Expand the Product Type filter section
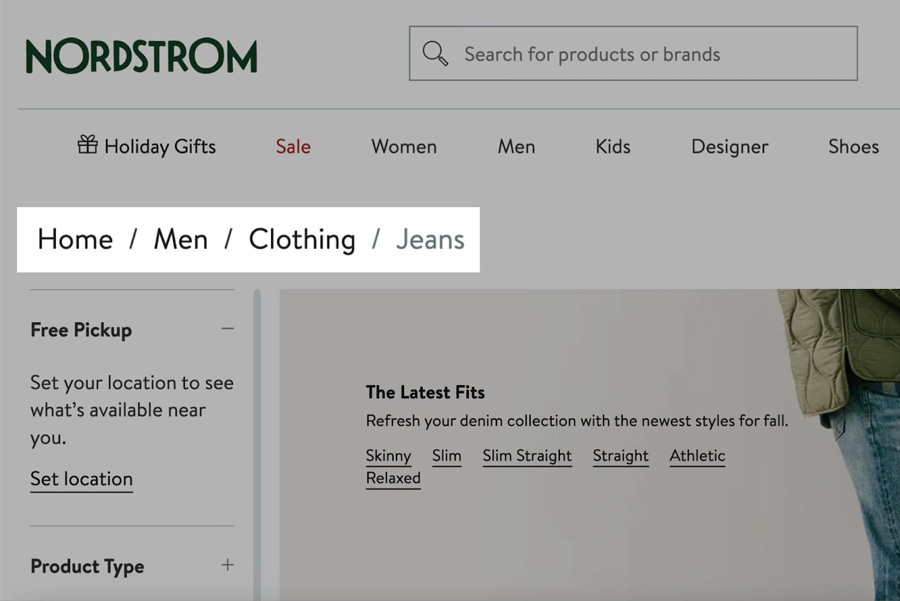Image resolution: width=900 pixels, height=601 pixels. tap(227, 565)
